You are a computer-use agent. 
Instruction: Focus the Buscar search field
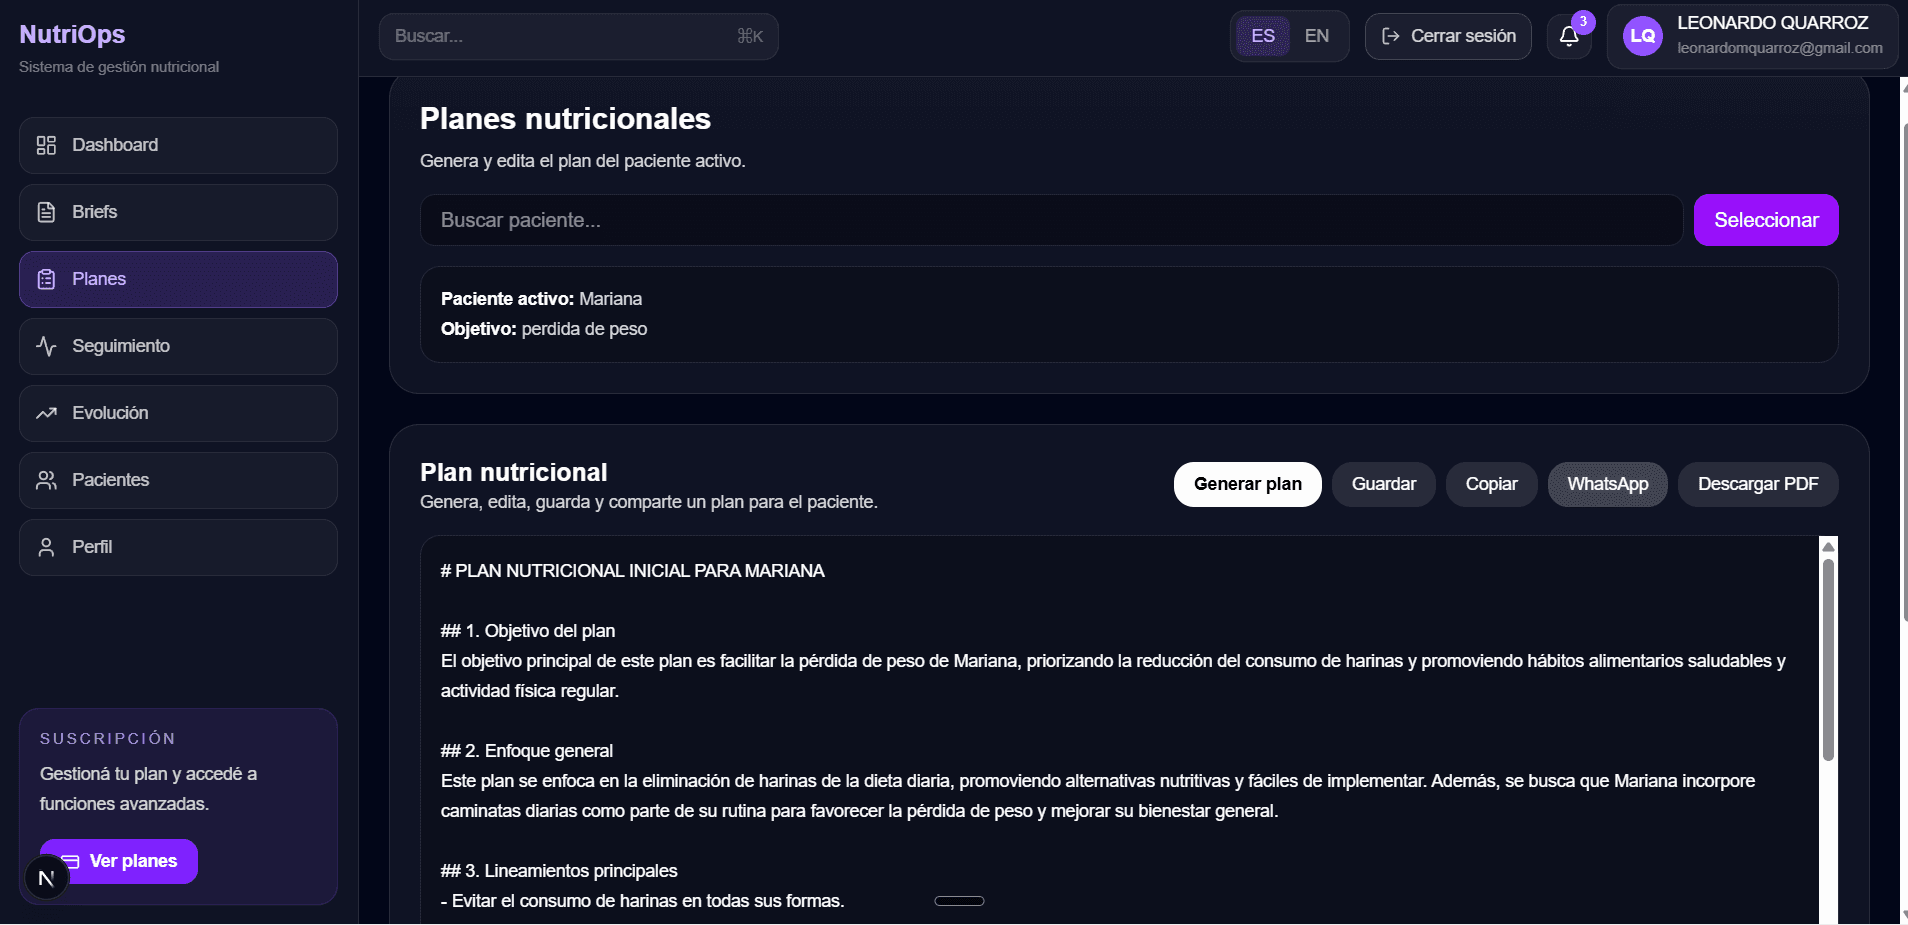point(578,36)
